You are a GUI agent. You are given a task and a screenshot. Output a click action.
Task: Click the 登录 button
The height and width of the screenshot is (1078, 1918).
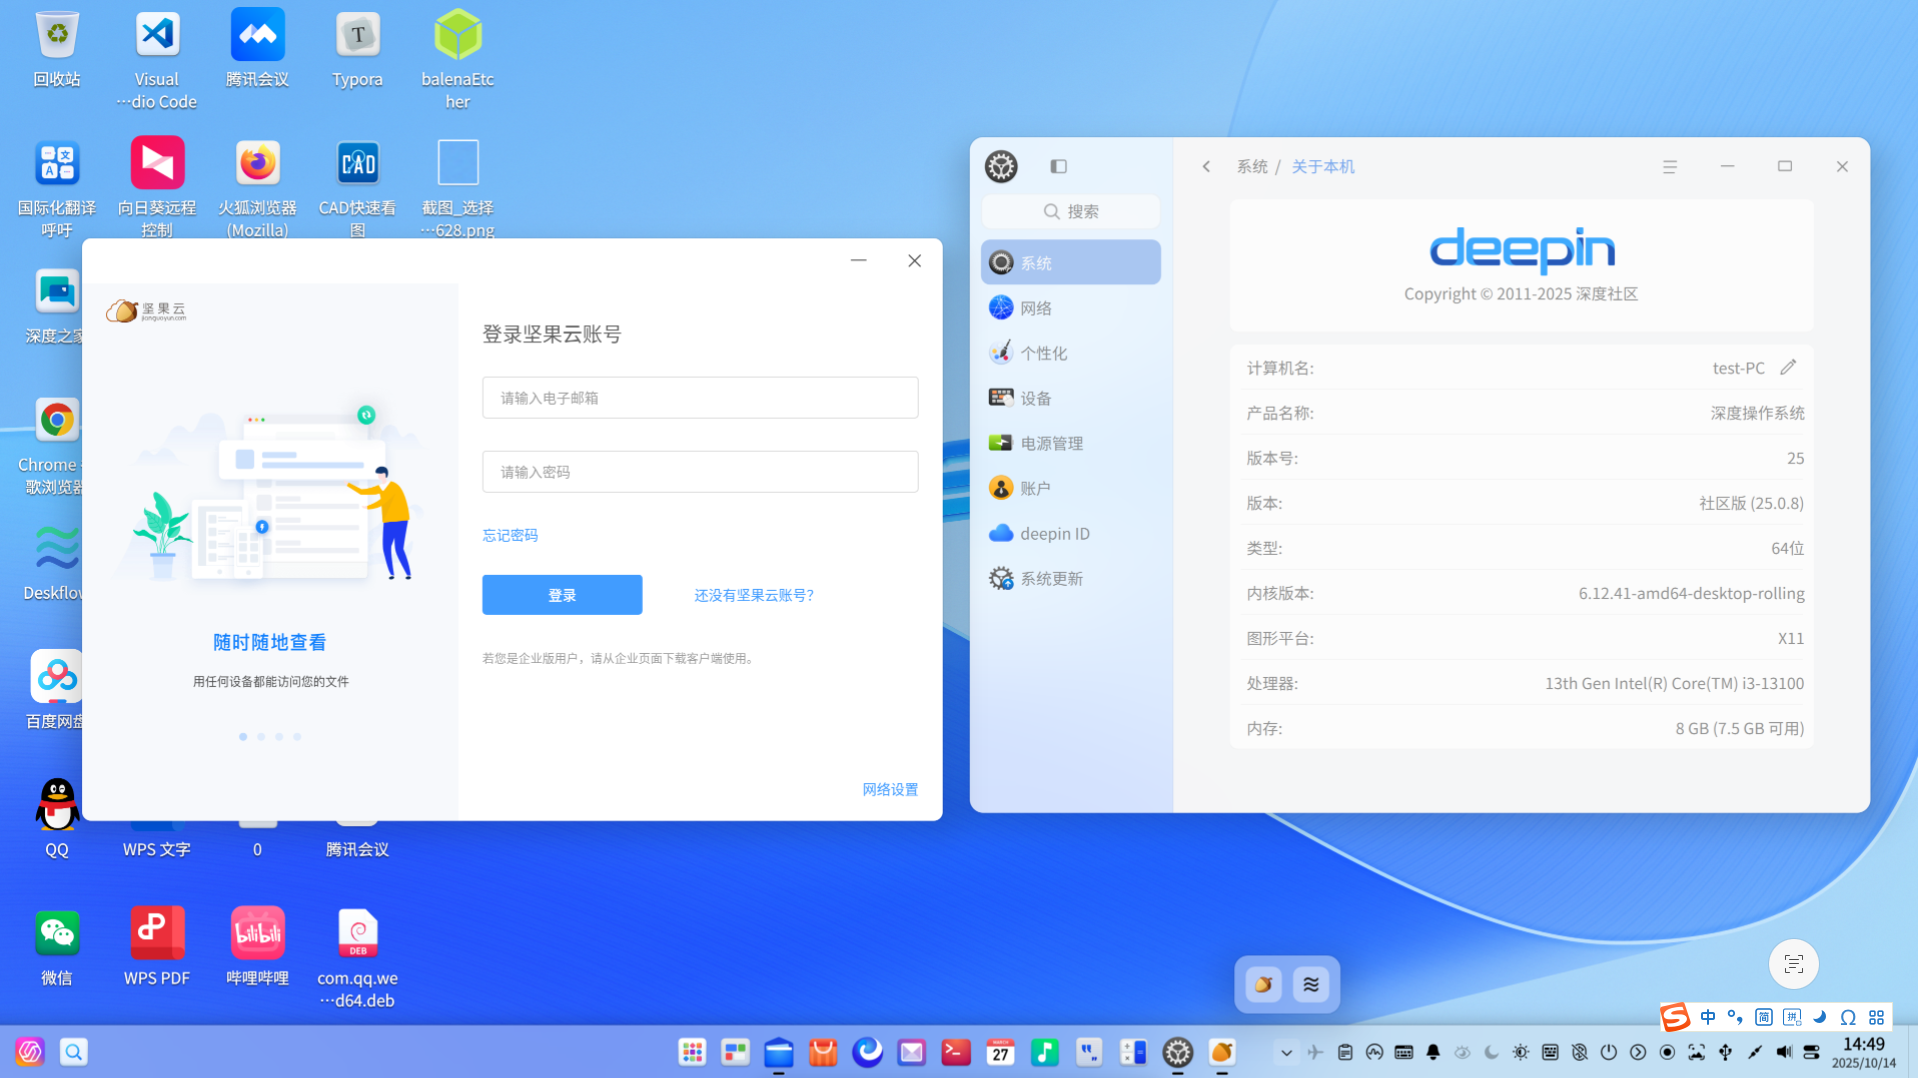coord(562,595)
